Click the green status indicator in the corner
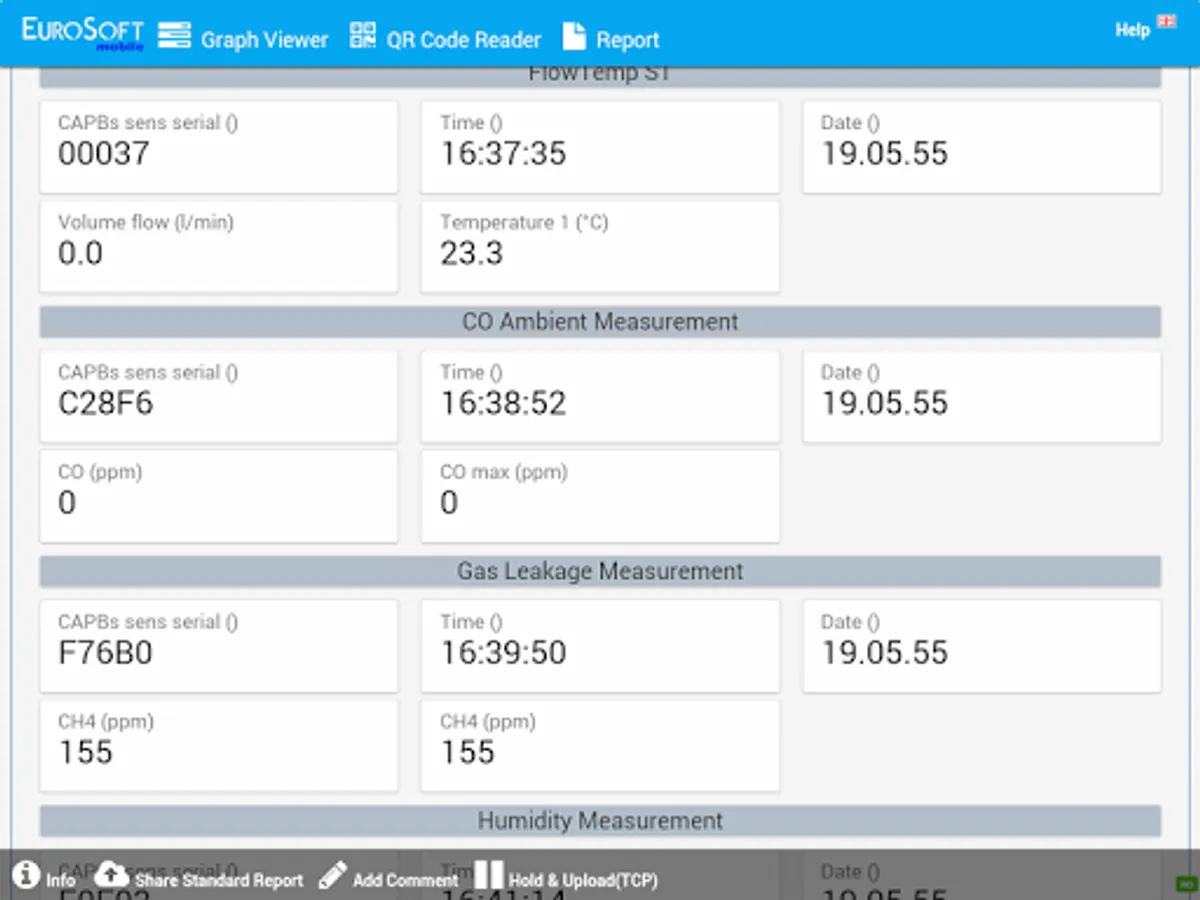The height and width of the screenshot is (900, 1200). coord(1186,883)
